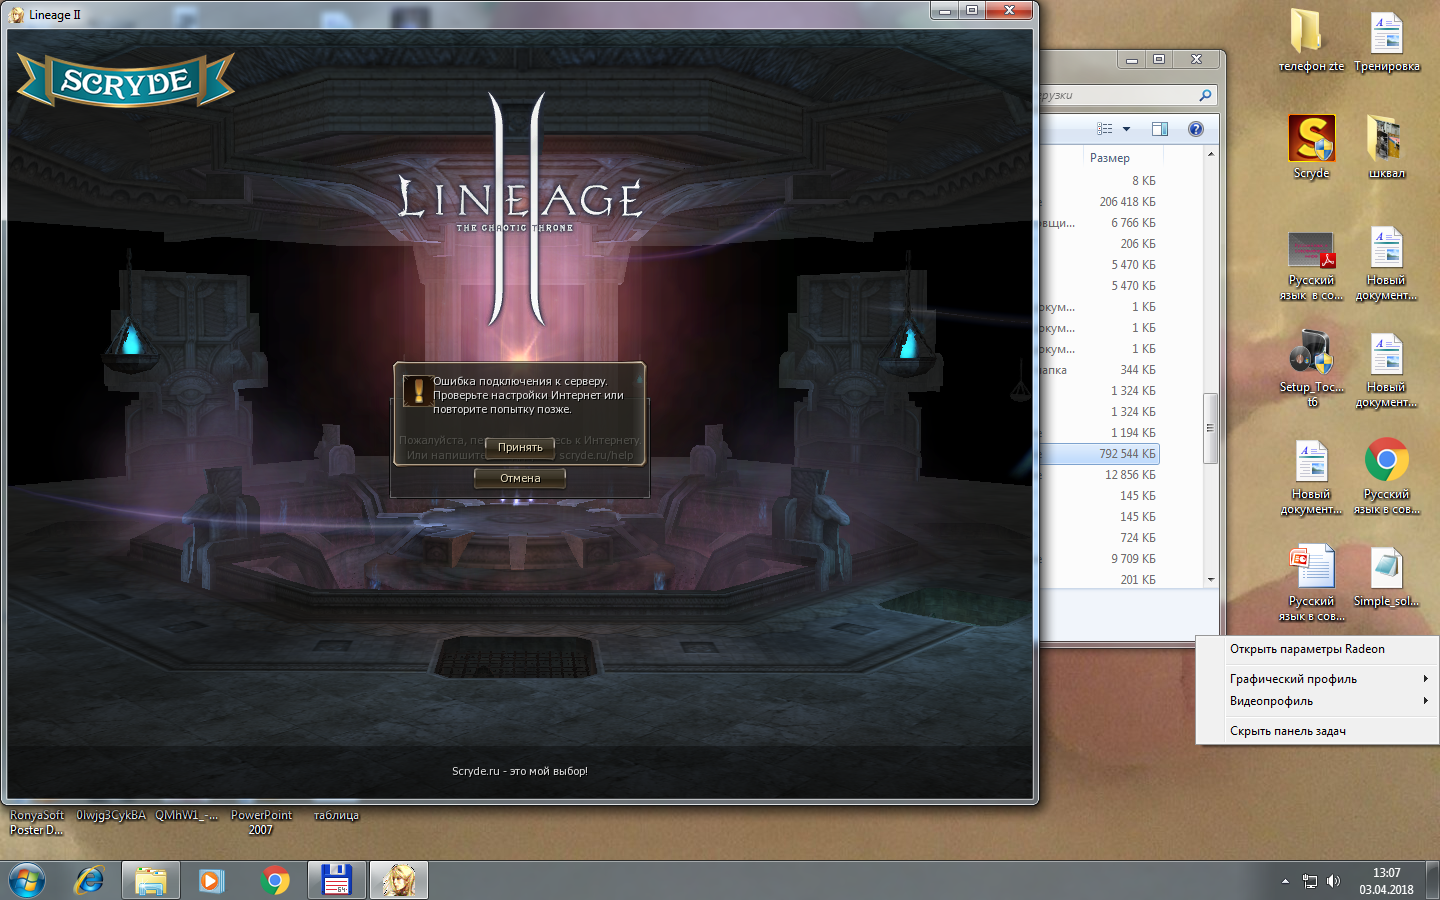Toggle the Explorer preview pane

[1160, 129]
